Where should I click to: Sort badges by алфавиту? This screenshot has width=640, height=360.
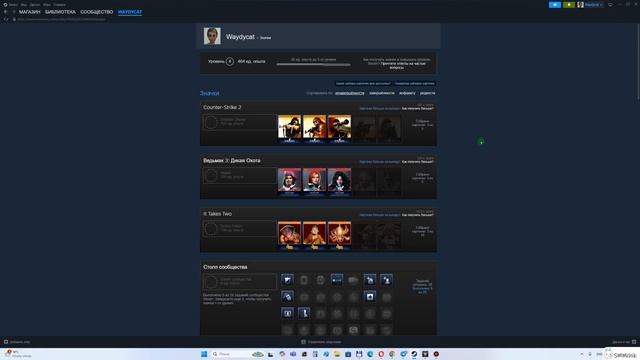click(407, 93)
